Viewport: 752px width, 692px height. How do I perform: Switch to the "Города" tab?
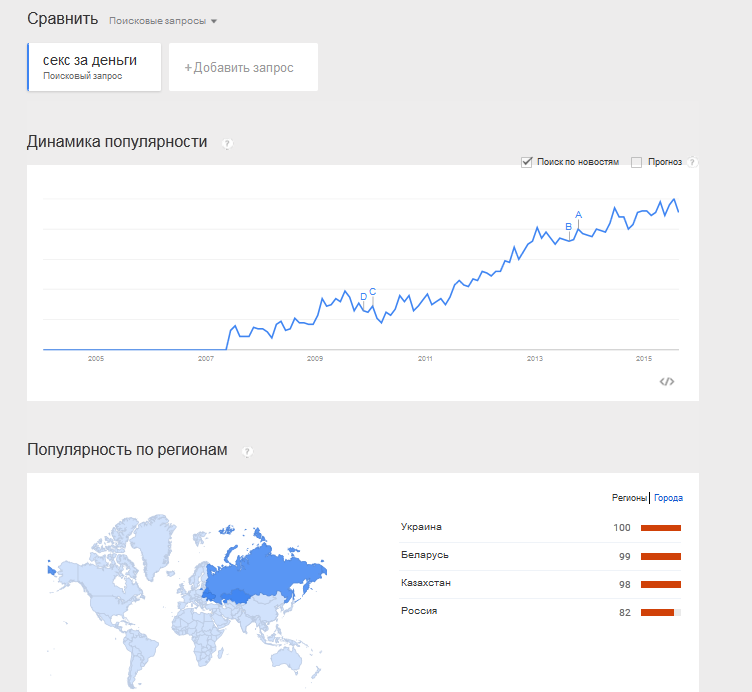[669, 498]
